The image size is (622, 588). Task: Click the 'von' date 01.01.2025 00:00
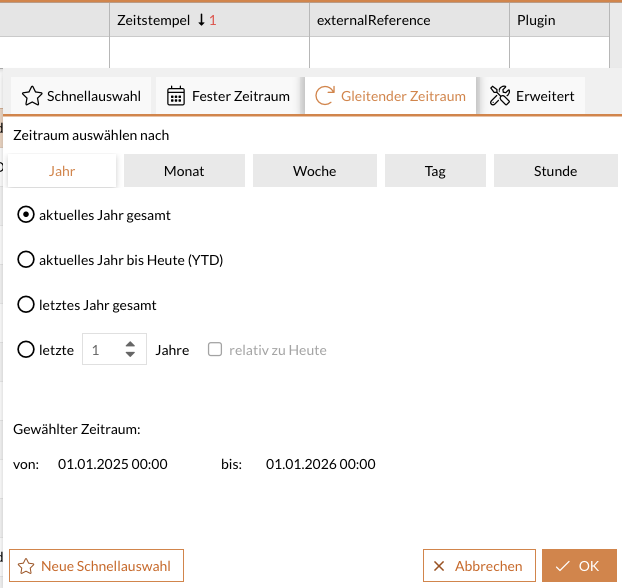[113, 464]
